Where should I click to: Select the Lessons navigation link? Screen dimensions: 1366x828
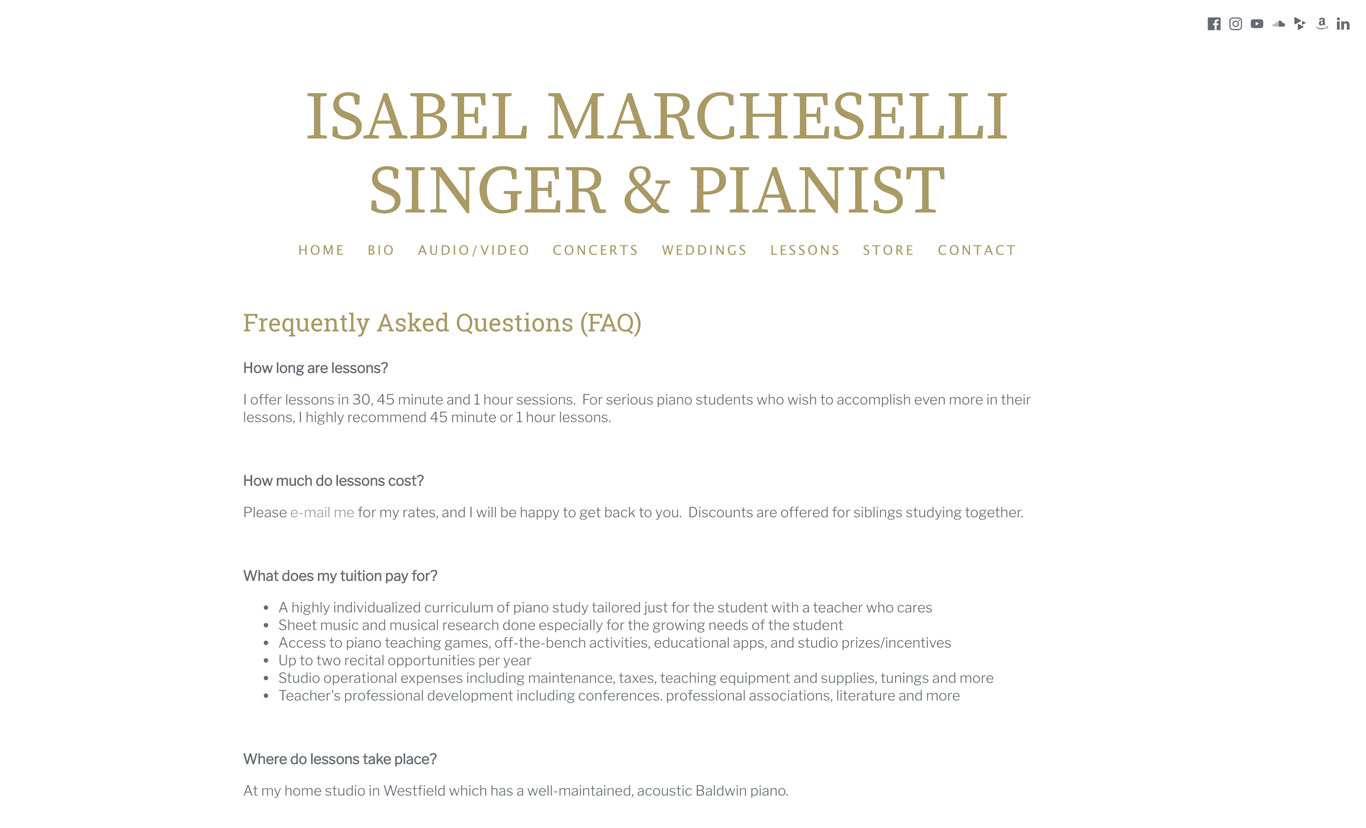pos(805,250)
